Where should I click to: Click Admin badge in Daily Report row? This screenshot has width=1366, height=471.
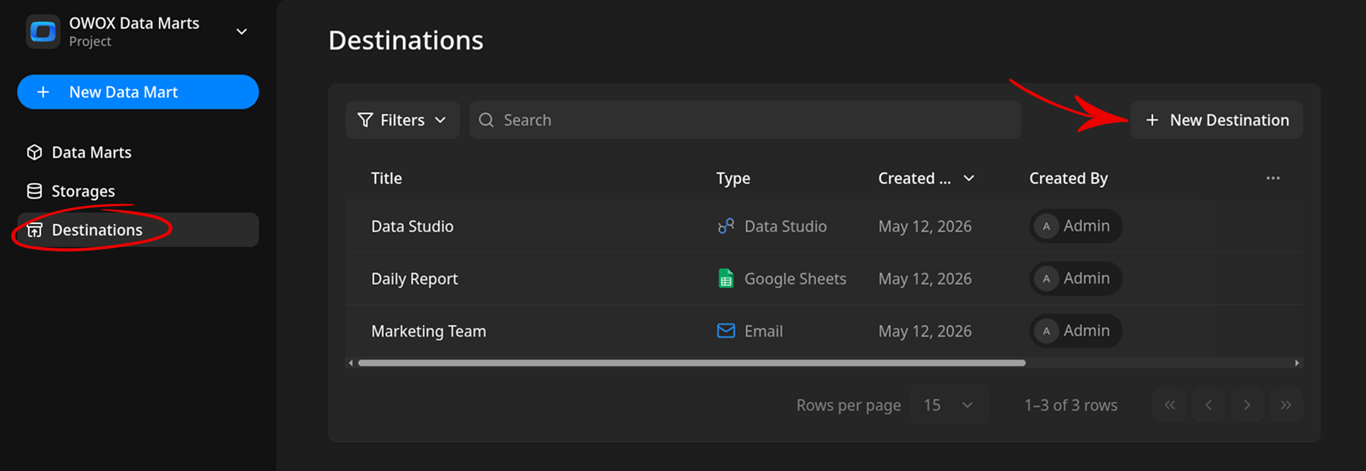pos(1076,278)
